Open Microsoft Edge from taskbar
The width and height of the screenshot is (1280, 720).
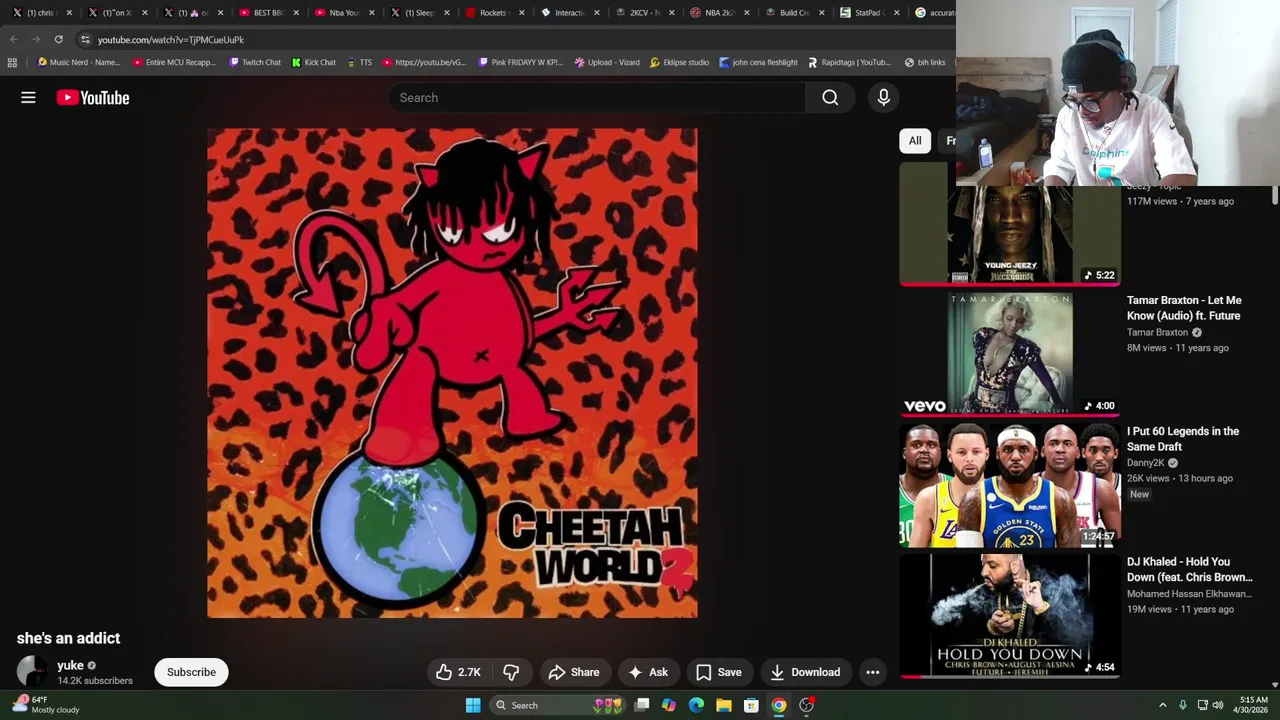point(696,705)
